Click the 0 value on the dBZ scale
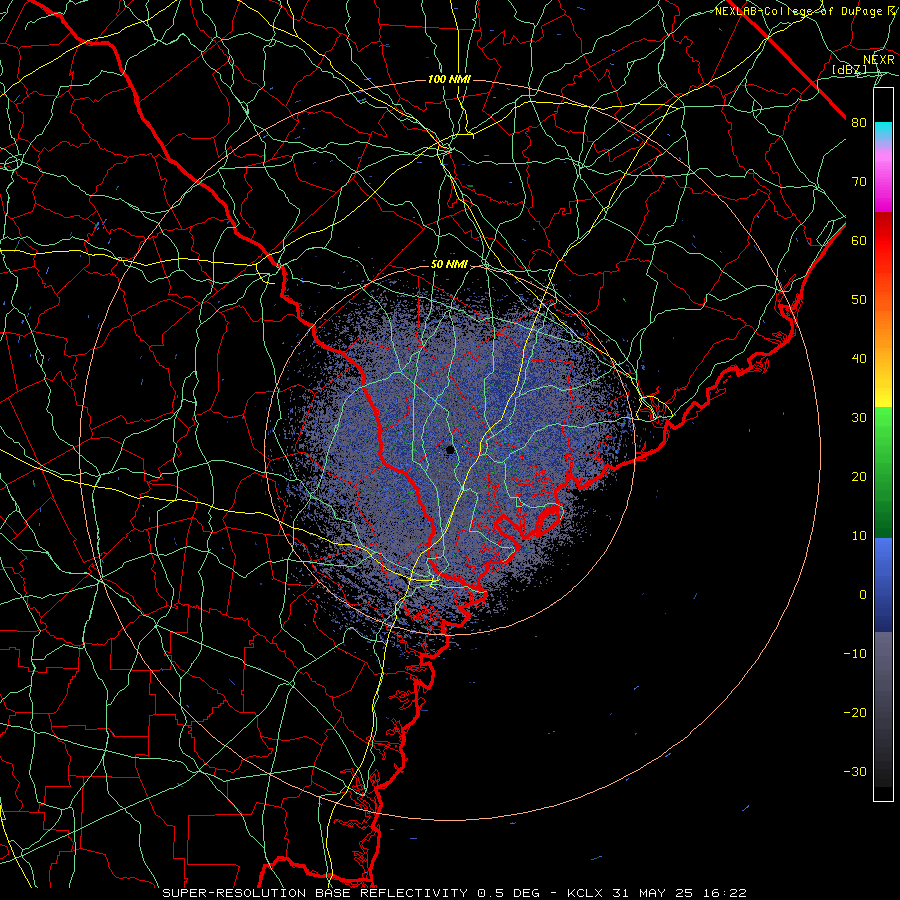 coord(863,595)
